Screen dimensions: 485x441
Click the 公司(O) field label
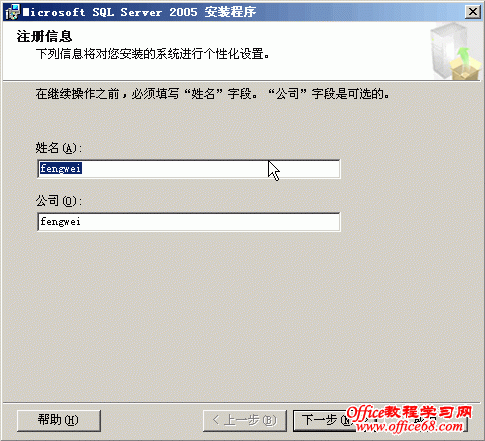point(59,201)
